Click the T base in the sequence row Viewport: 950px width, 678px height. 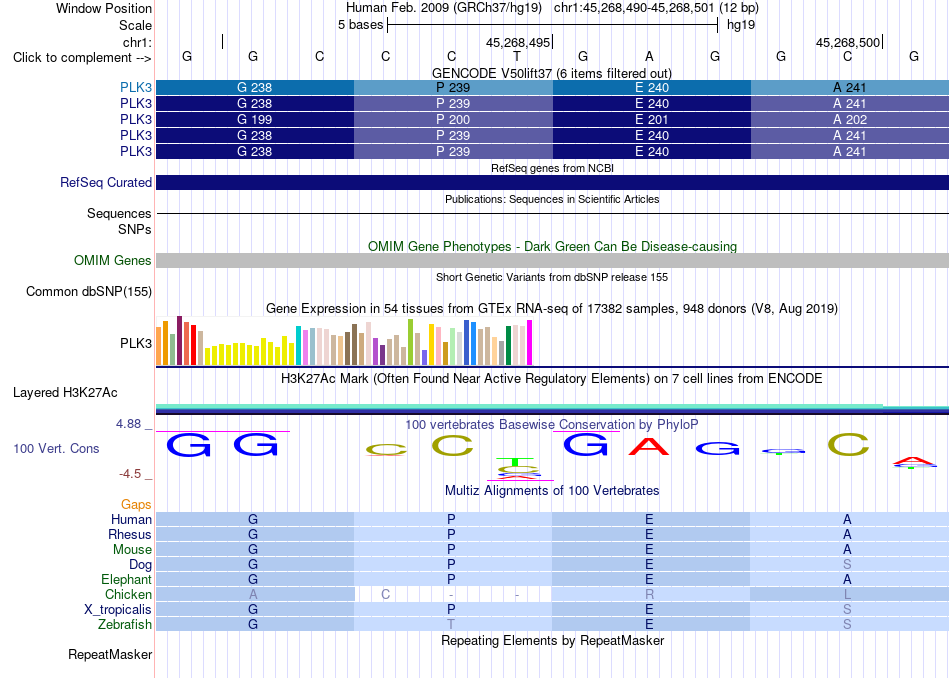tap(517, 56)
